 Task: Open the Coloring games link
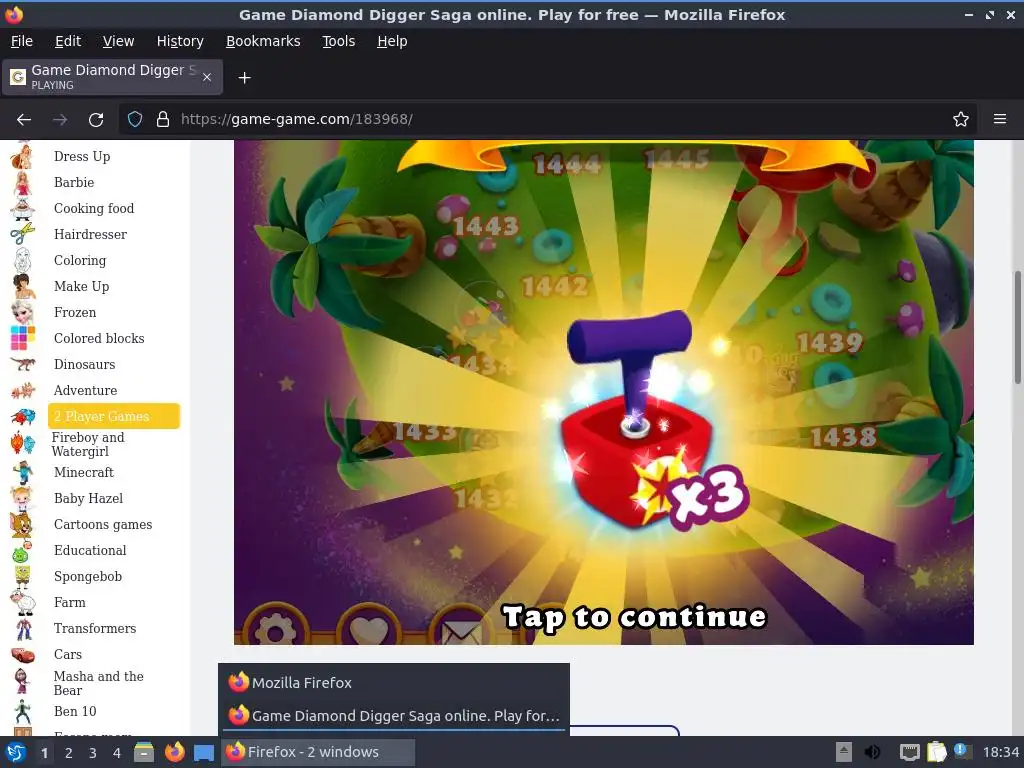click(80, 261)
